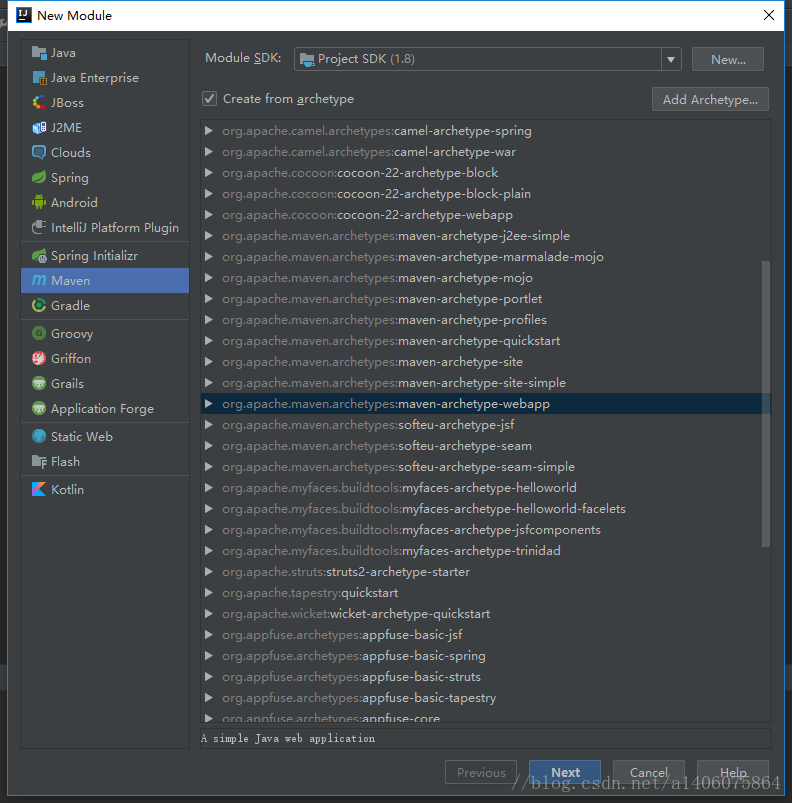
Task: Click the Flash folder icon
Action: click(39, 461)
